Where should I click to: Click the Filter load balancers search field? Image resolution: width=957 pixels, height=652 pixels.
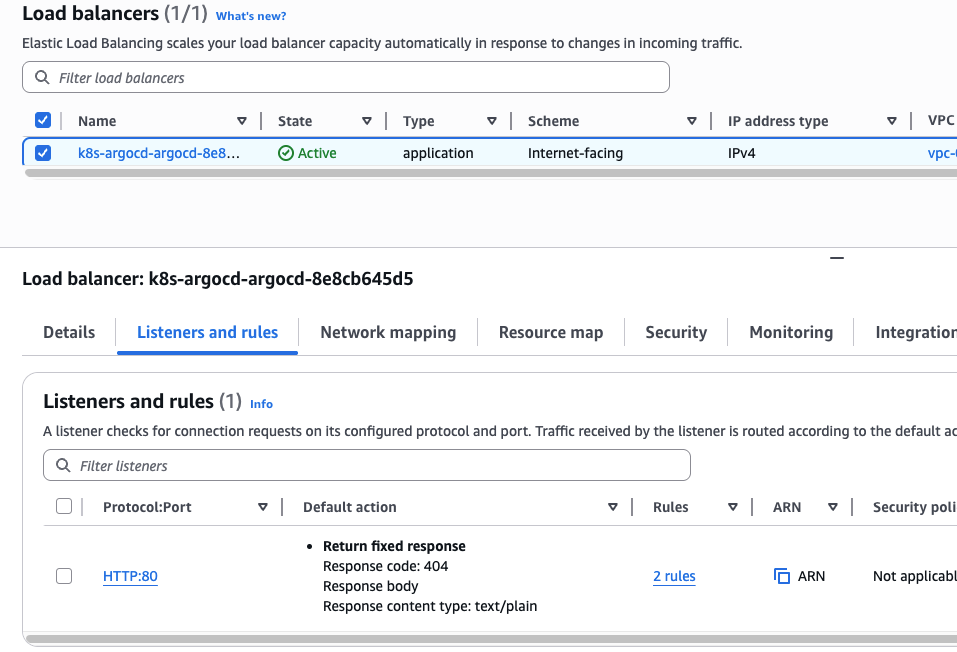pos(350,78)
